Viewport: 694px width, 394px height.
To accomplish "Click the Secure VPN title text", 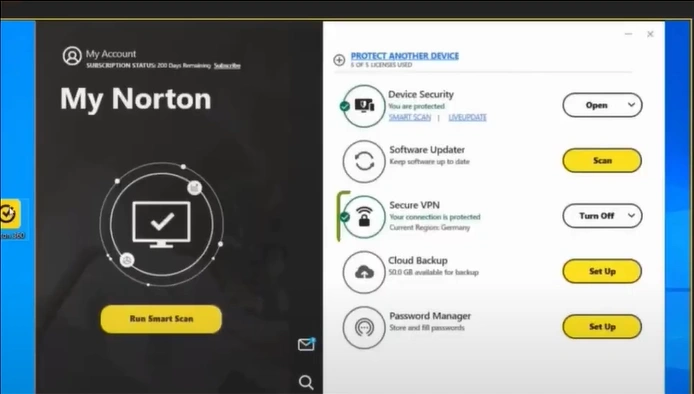I will 414,205.
